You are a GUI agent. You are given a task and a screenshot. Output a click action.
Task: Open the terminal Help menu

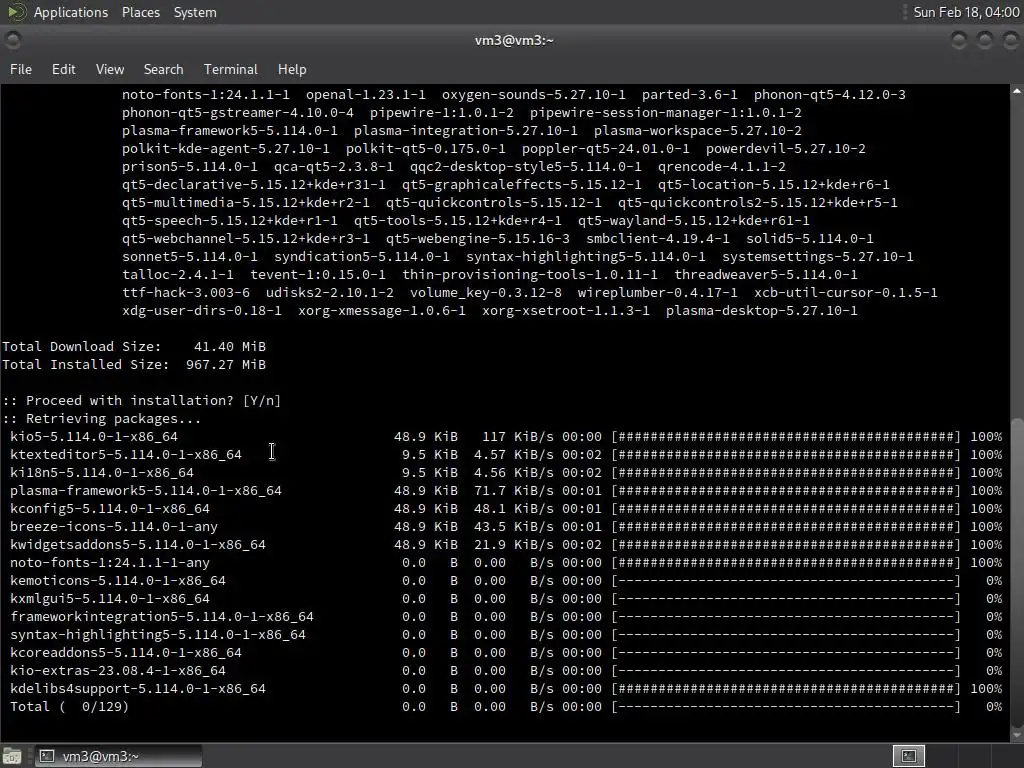pyautogui.click(x=292, y=69)
